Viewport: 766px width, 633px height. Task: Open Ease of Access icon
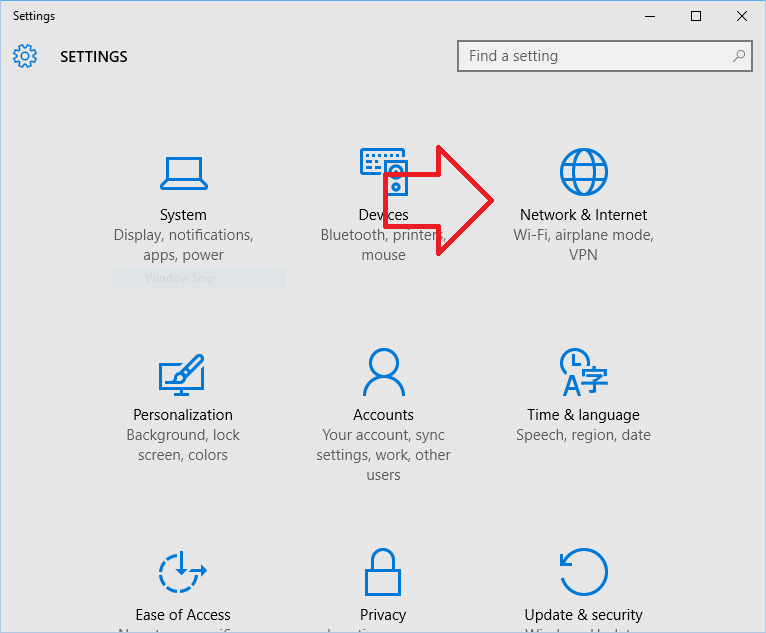pyautogui.click(x=183, y=572)
